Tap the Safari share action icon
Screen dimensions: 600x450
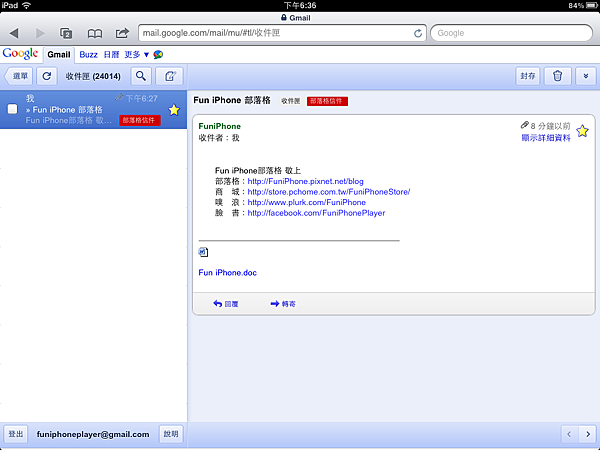(122, 33)
